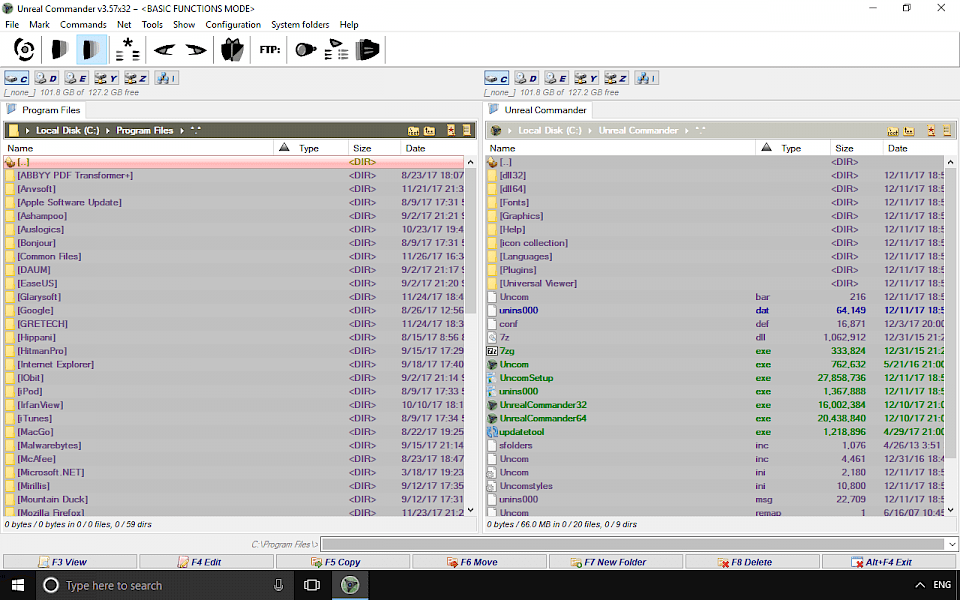960x600 pixels.
Task: Select the UnrealCommander64 exe file
Action: 543,419
